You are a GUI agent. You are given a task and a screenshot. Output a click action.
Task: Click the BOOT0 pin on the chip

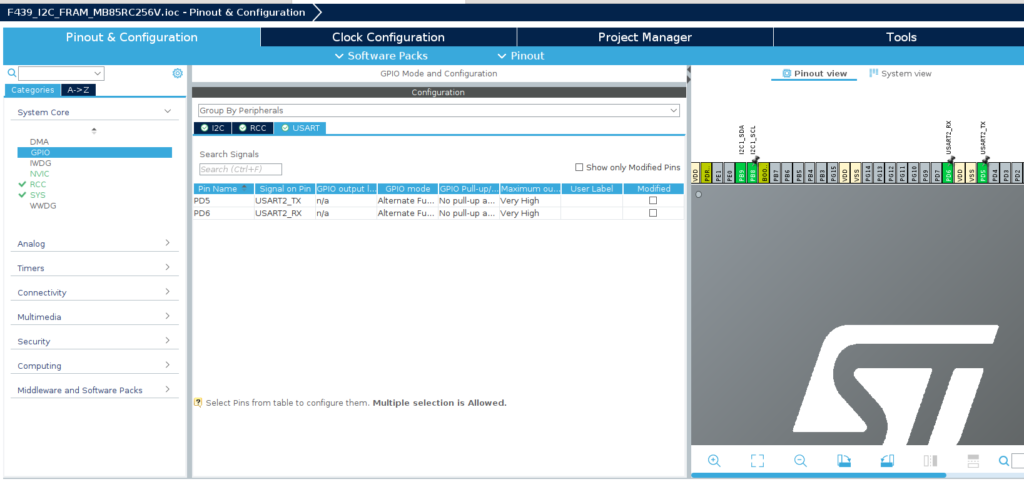click(764, 173)
